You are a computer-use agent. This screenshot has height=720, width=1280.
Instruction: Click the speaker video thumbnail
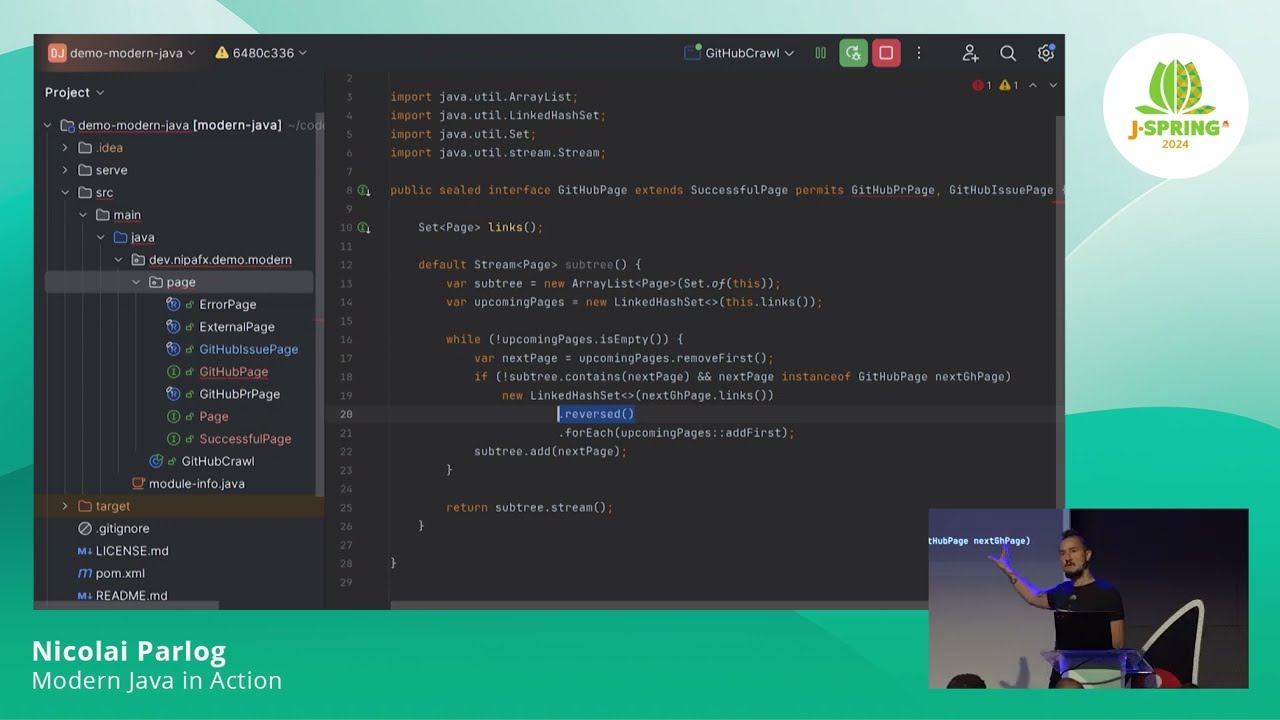(1088, 599)
